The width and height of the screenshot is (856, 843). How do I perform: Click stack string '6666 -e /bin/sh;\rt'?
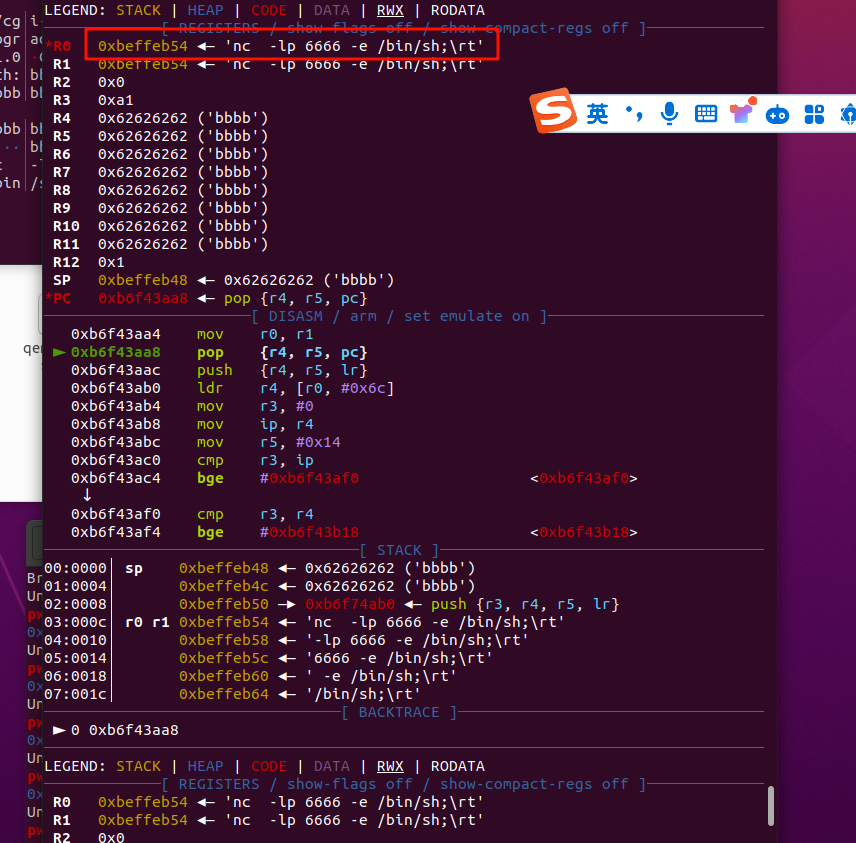(x=400, y=659)
